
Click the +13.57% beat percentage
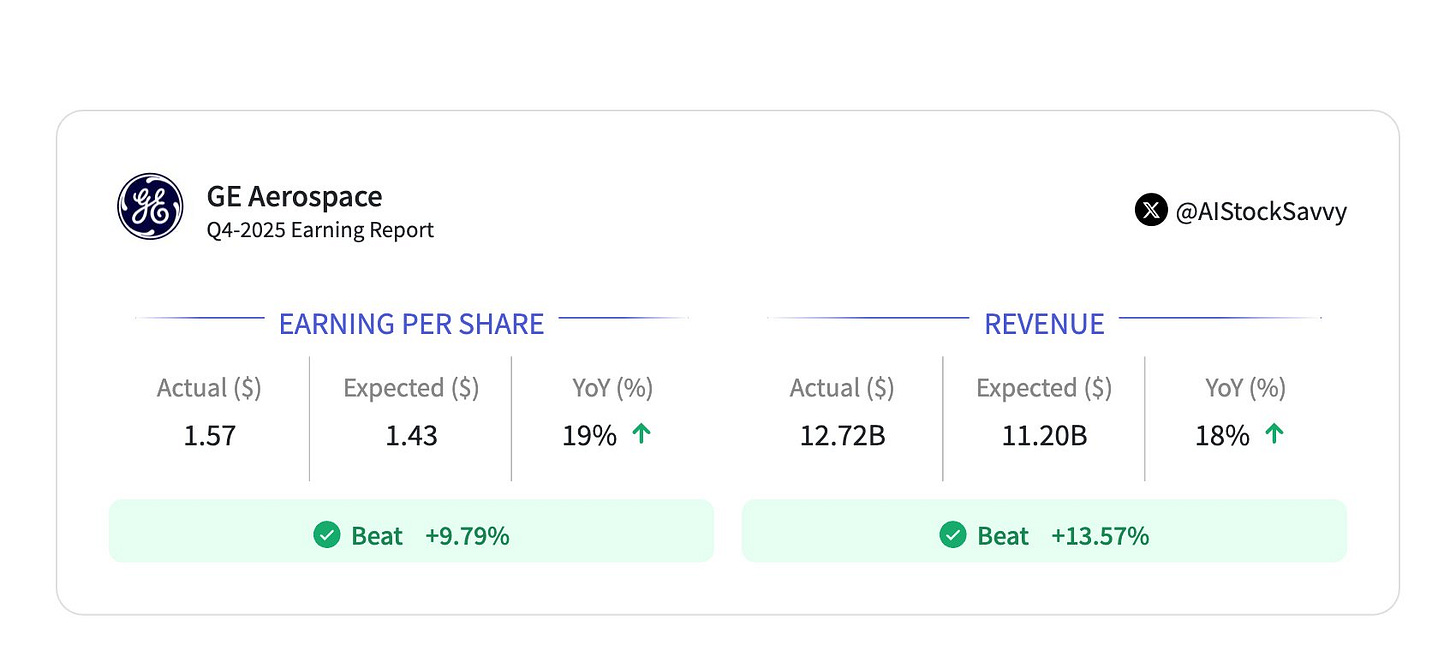(1100, 537)
